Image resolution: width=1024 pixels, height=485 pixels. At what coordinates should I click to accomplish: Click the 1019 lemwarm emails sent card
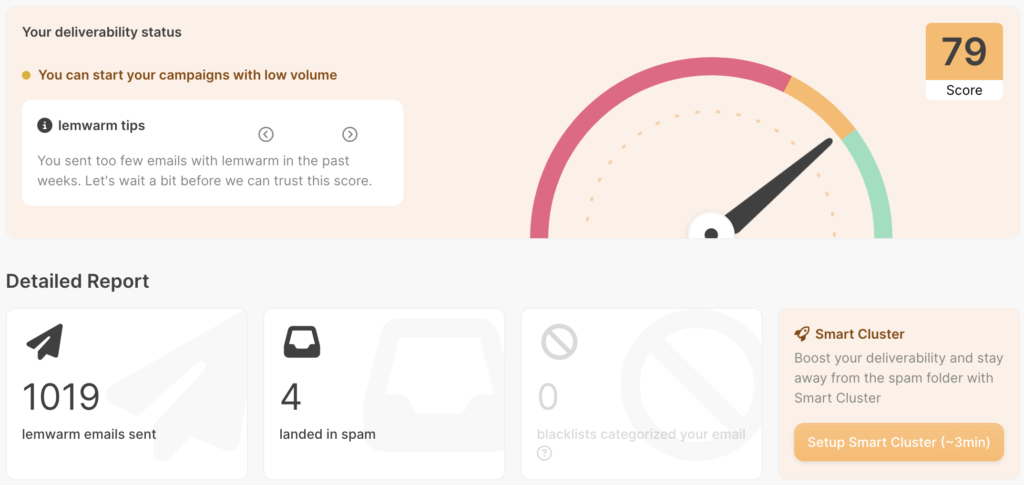point(127,394)
